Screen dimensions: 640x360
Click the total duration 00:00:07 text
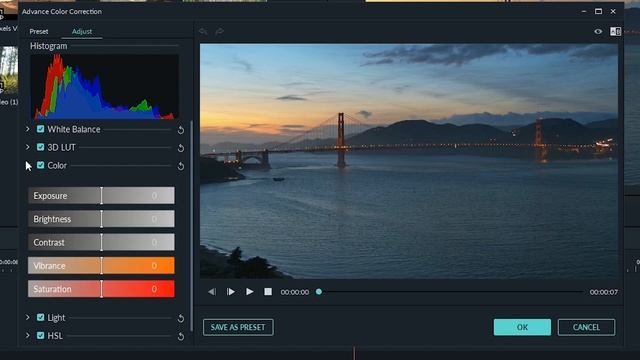604,292
